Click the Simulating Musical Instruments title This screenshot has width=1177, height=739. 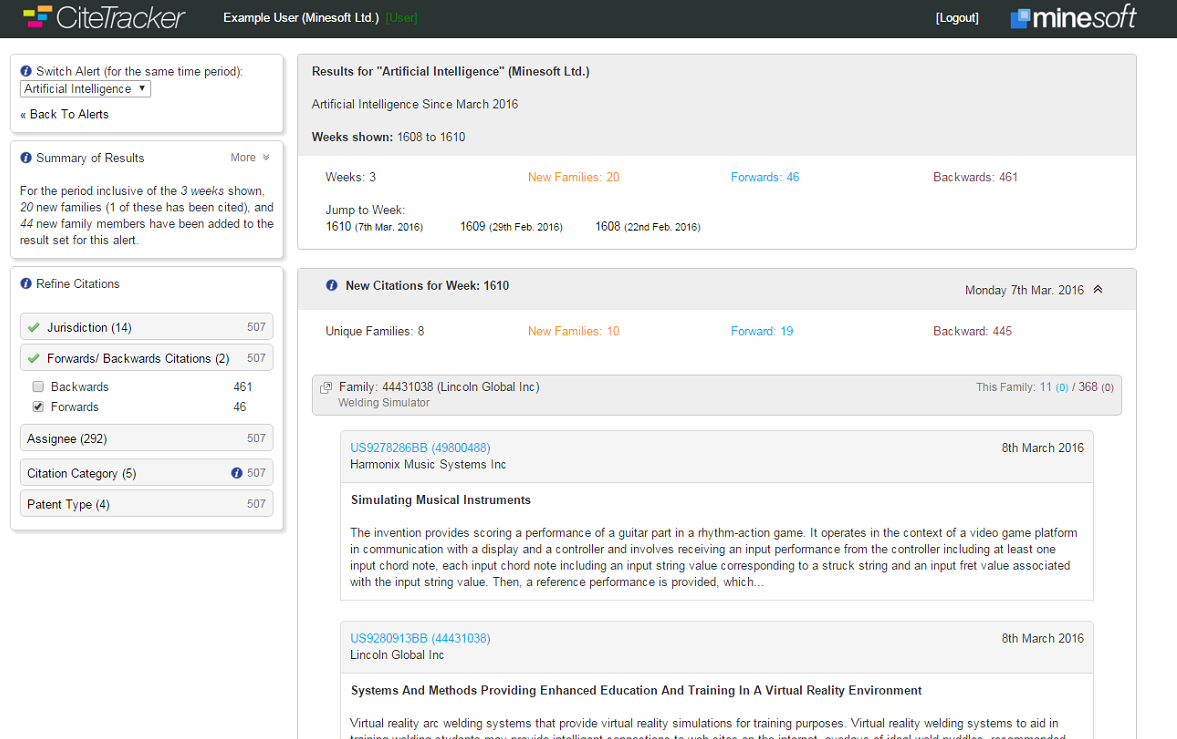pos(441,500)
